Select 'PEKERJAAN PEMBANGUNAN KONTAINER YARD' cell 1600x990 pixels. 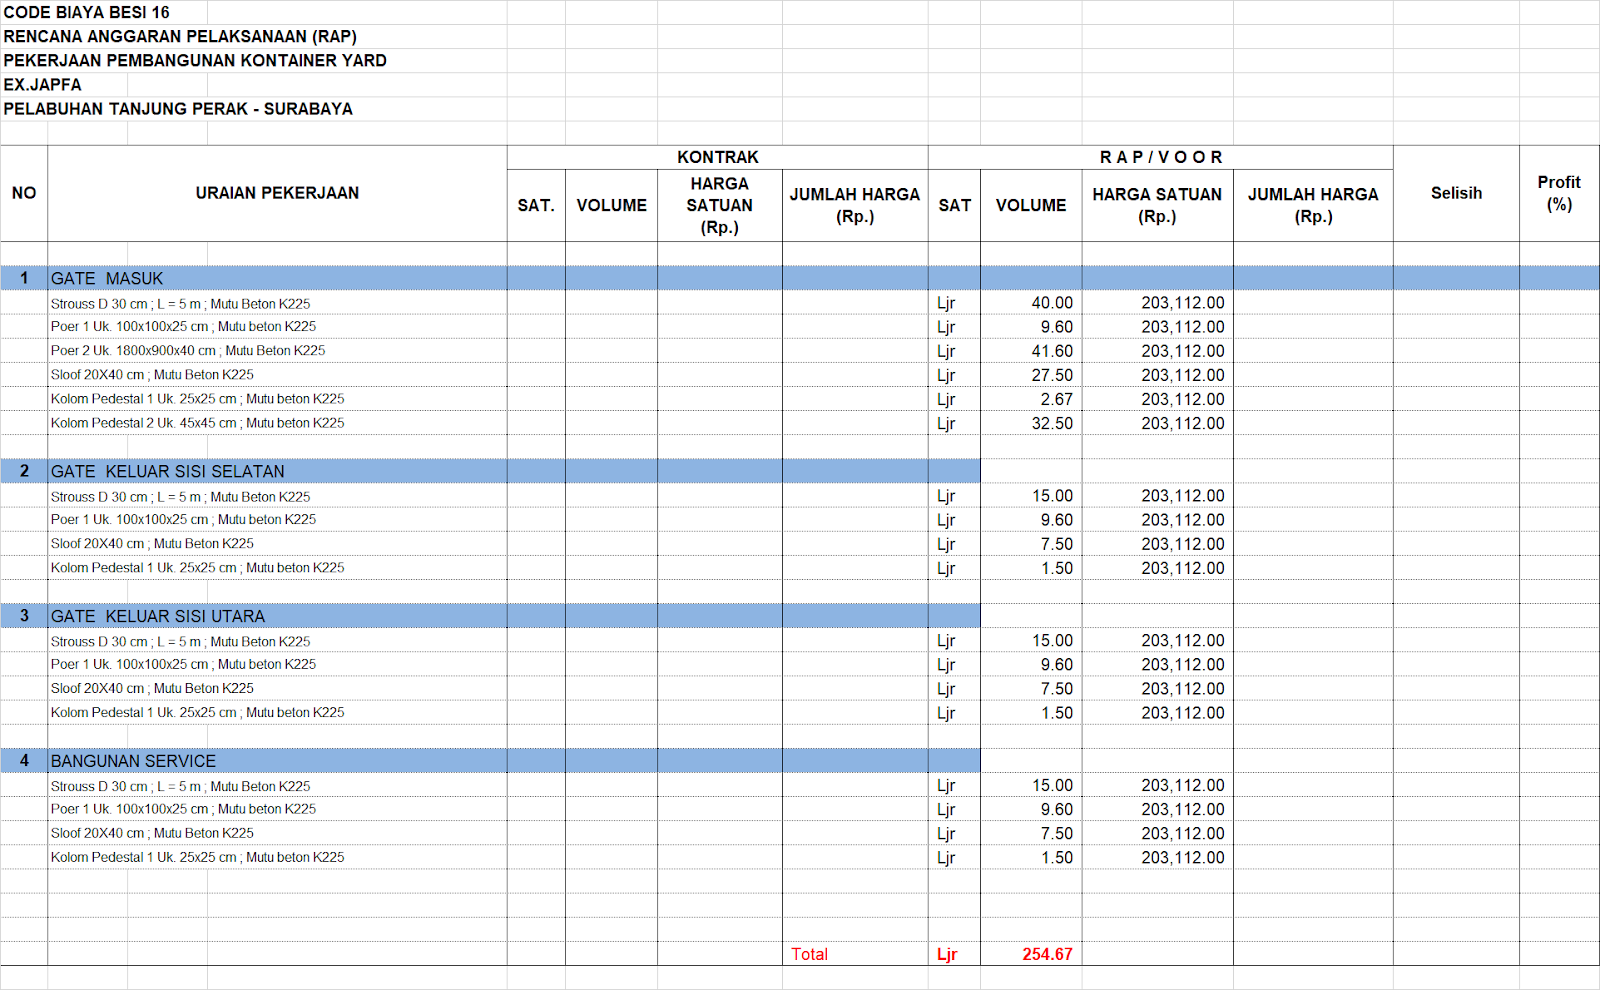pos(195,61)
